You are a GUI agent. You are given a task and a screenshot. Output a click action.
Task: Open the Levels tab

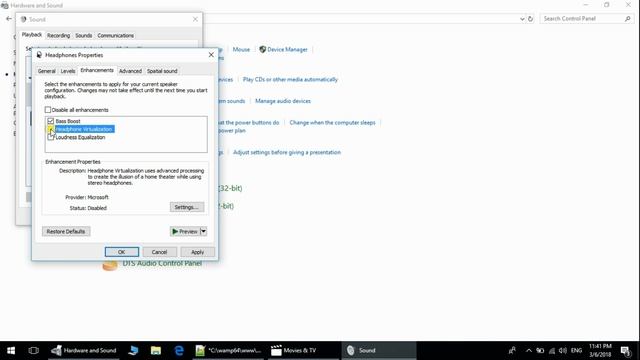68,71
